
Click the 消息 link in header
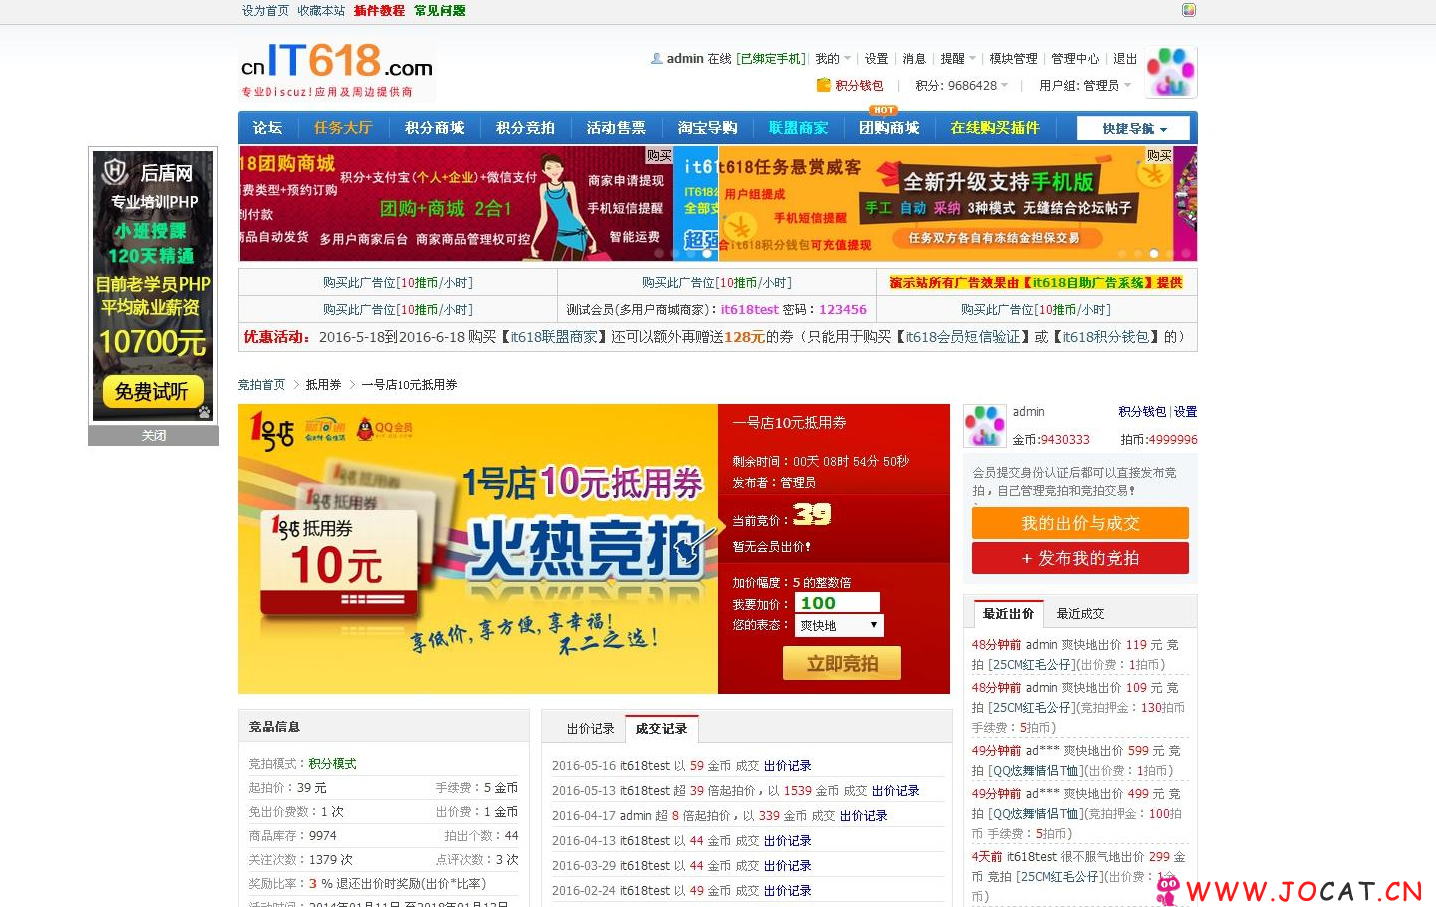tap(914, 59)
